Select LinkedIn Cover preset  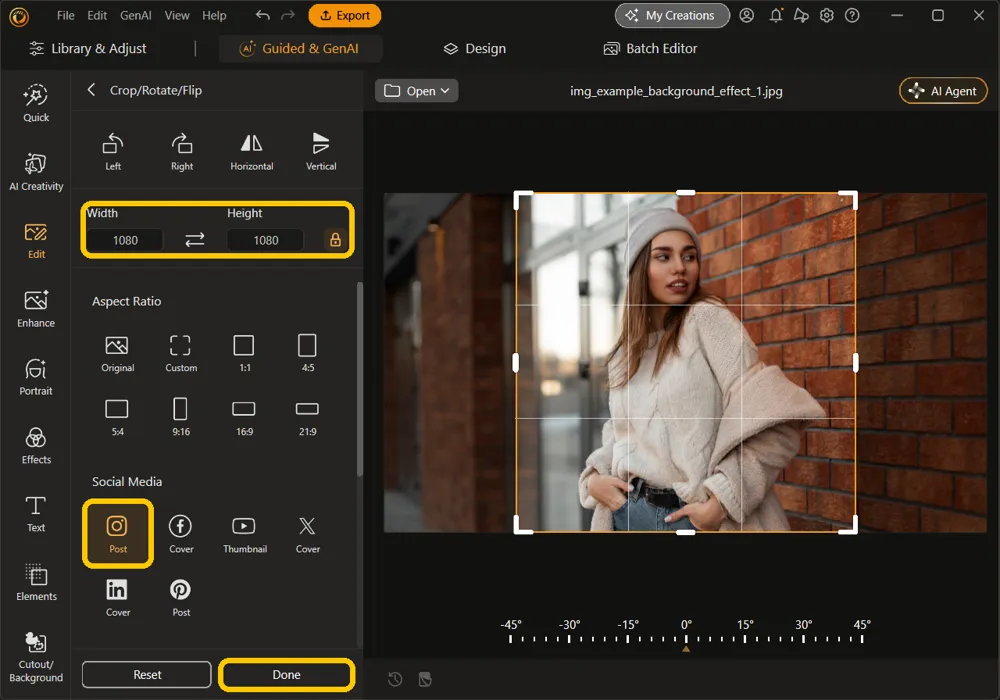117,598
